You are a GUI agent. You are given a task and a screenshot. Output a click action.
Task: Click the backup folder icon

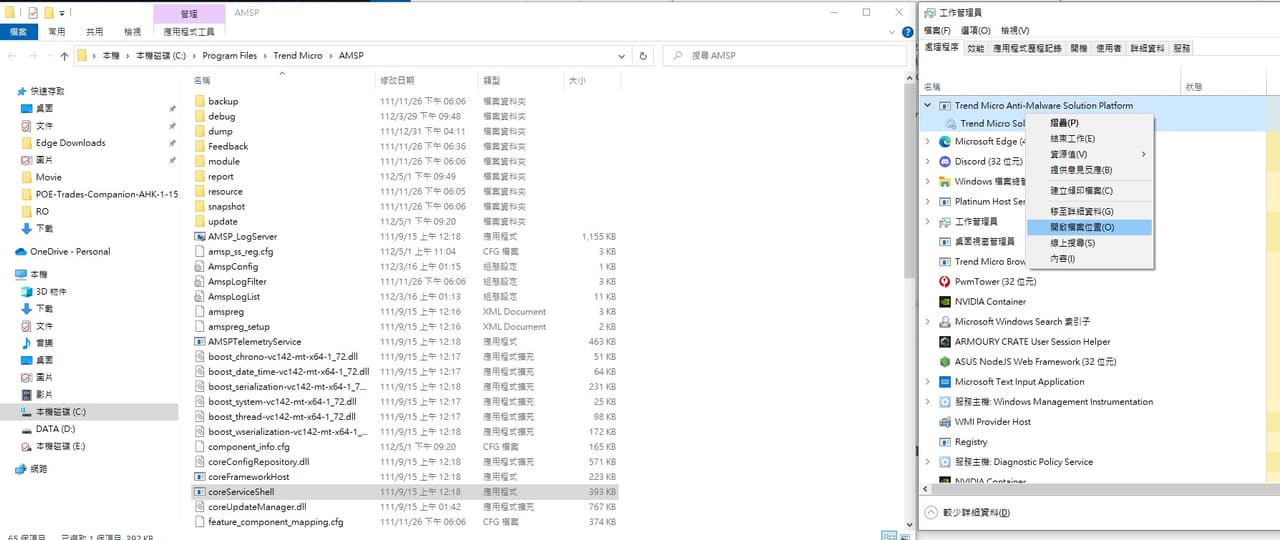(x=200, y=101)
